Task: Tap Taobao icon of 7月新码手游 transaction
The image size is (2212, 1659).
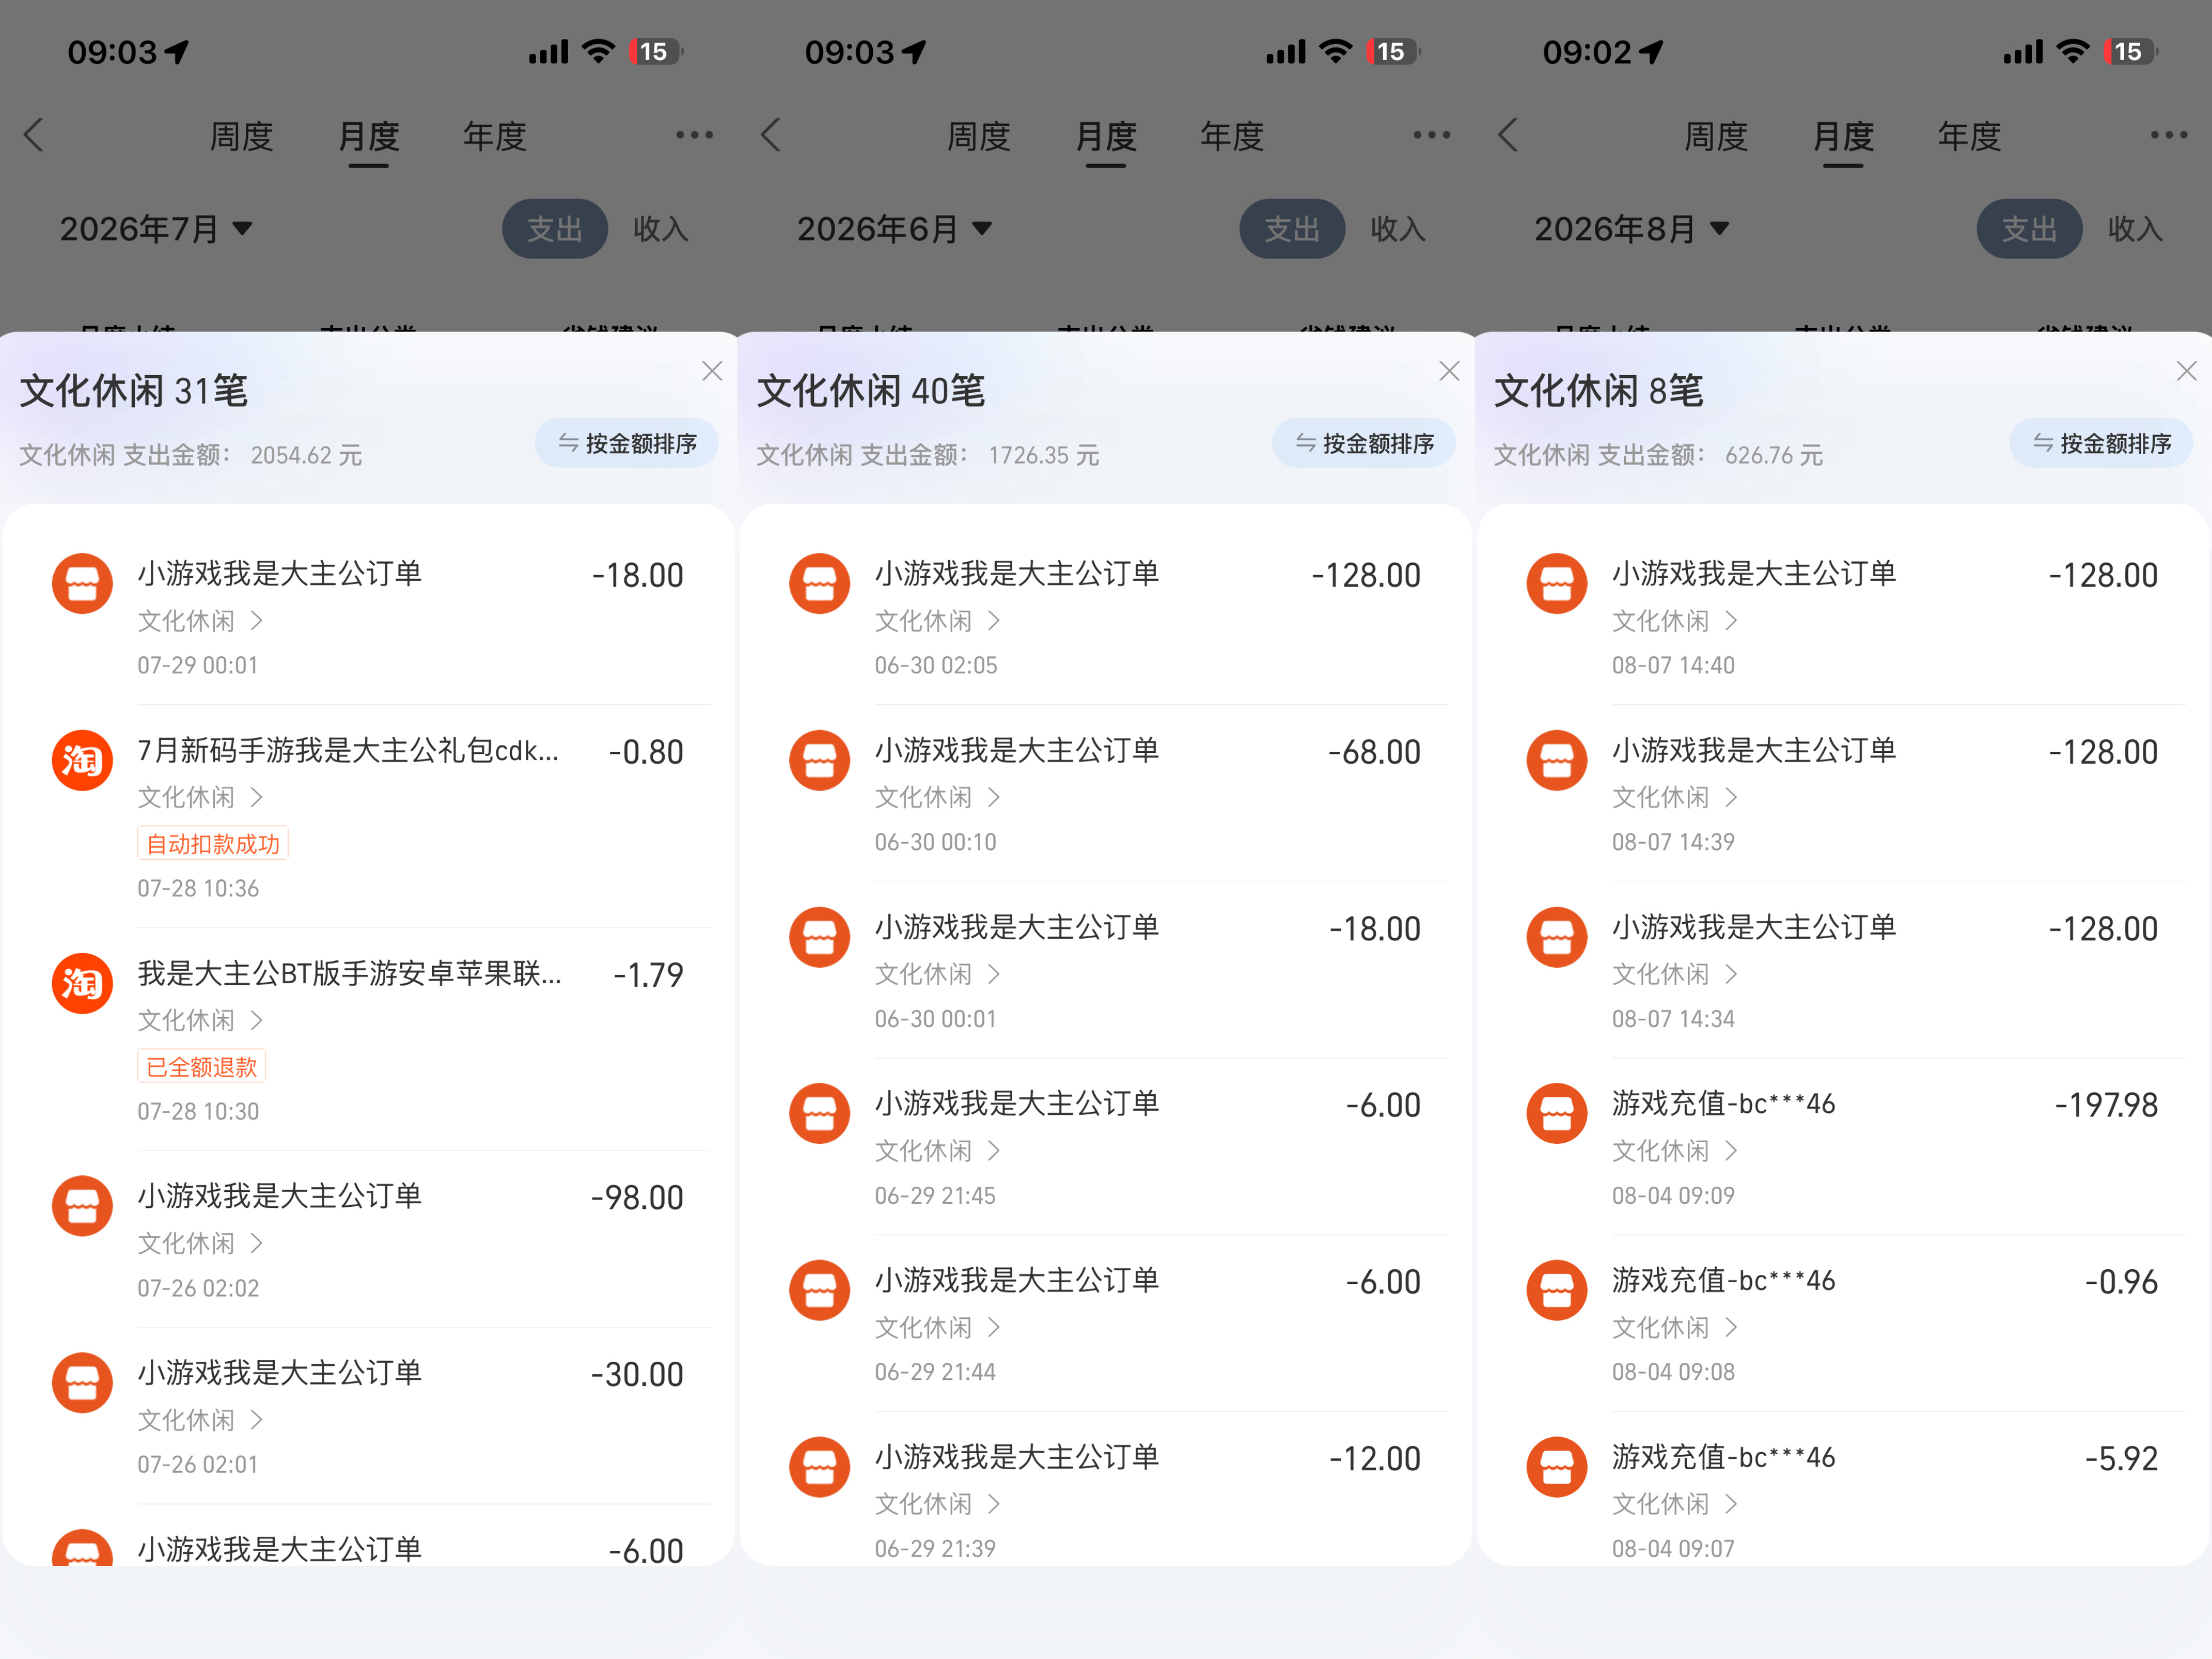Action: tap(82, 760)
